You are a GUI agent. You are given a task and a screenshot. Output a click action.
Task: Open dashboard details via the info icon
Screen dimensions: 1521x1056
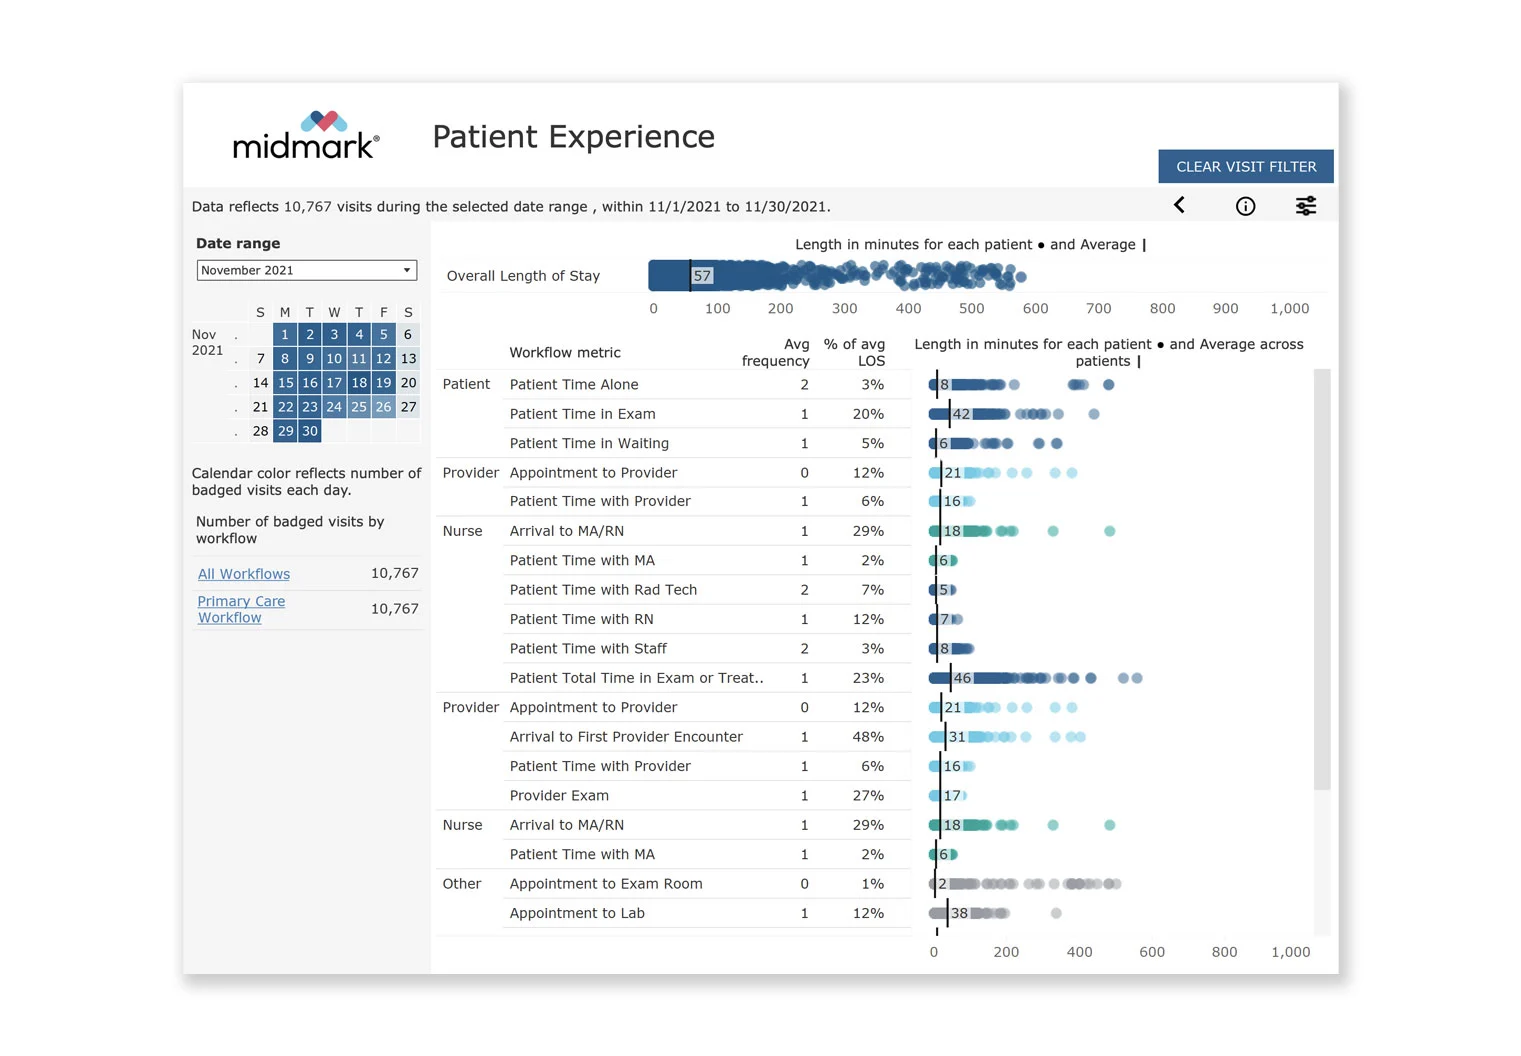(x=1245, y=205)
